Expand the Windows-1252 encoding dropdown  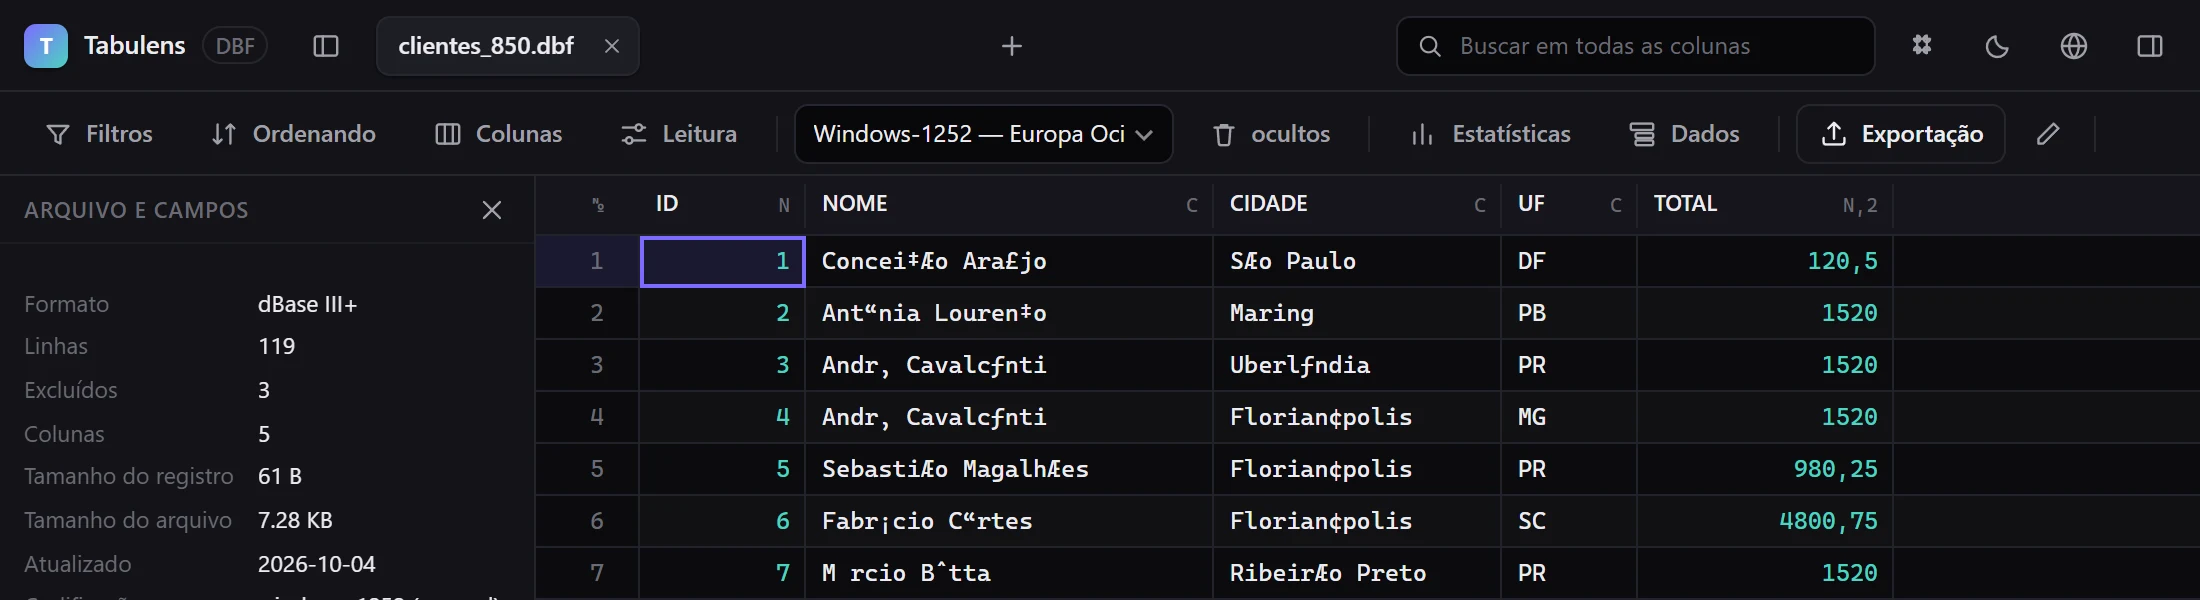click(984, 134)
